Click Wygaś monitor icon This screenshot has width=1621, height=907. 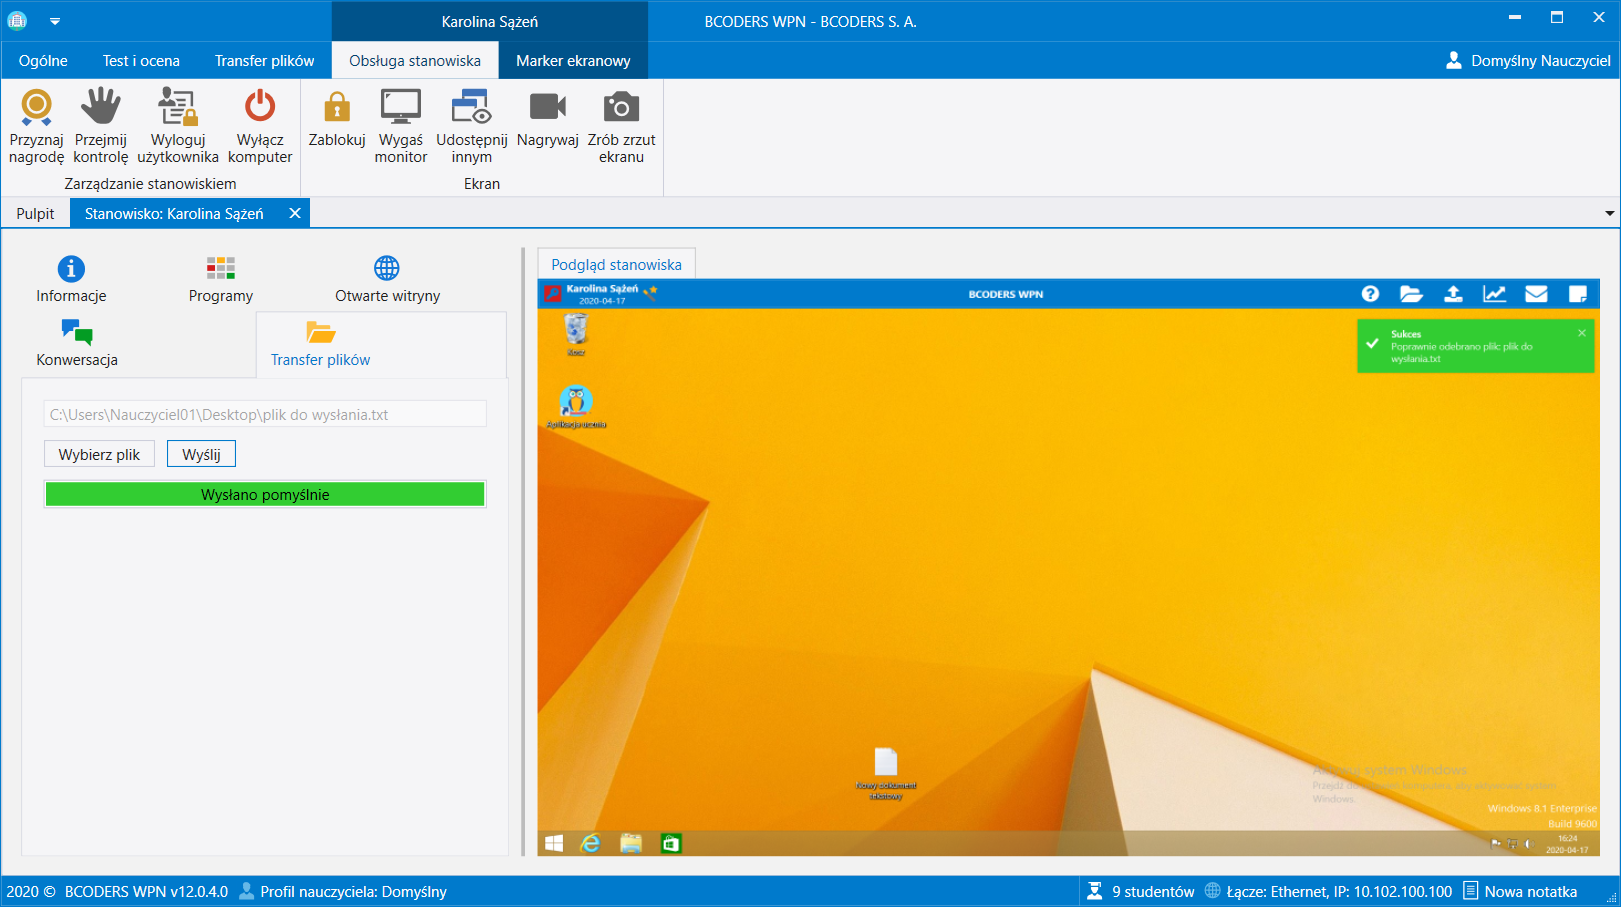[401, 106]
